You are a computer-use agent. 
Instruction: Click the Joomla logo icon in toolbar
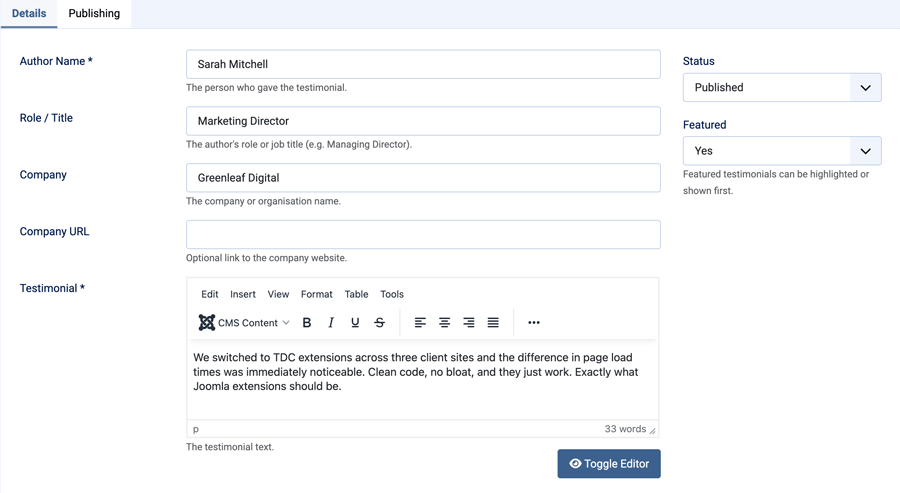pyautogui.click(x=207, y=323)
